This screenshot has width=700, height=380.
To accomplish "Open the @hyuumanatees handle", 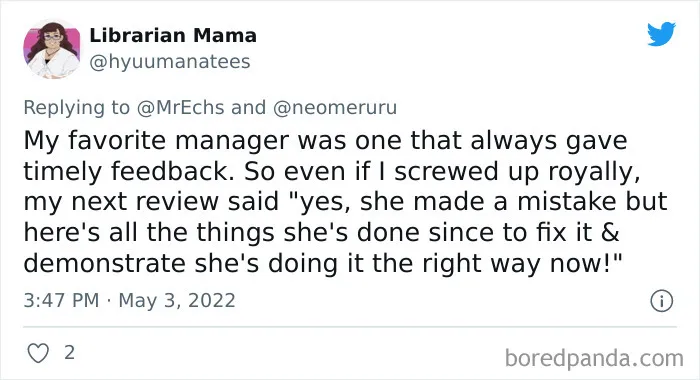I will 170,62.
